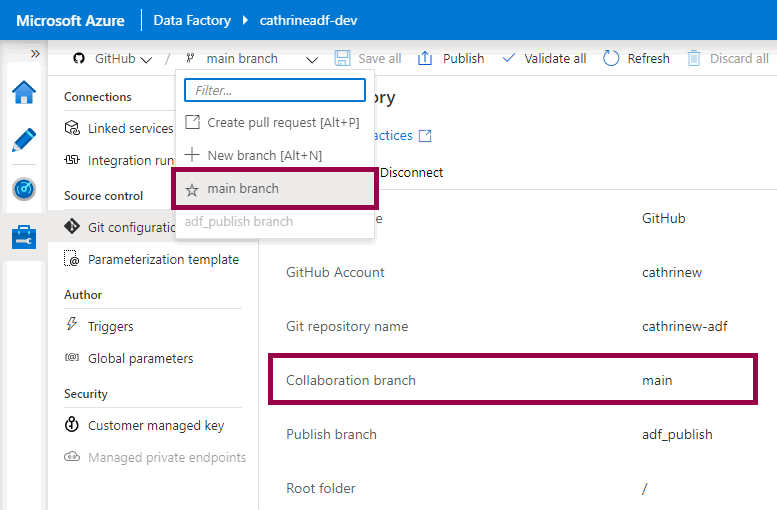Open the Monitor gauge icon
Screen dimensions: 777x510
(23, 189)
